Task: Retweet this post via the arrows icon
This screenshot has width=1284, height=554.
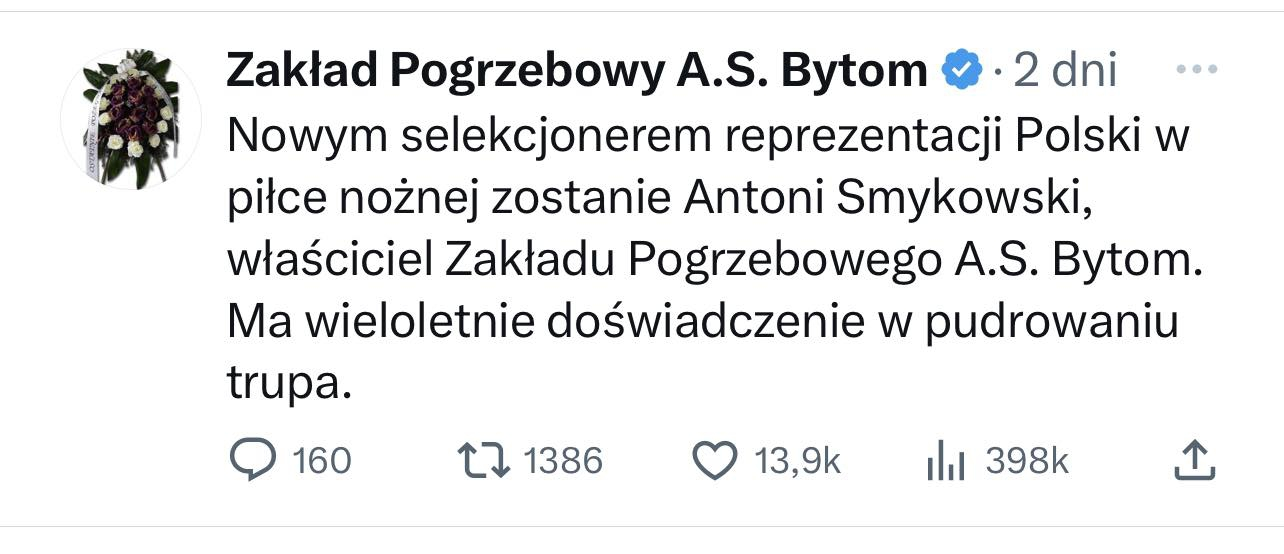Action: click(x=483, y=461)
